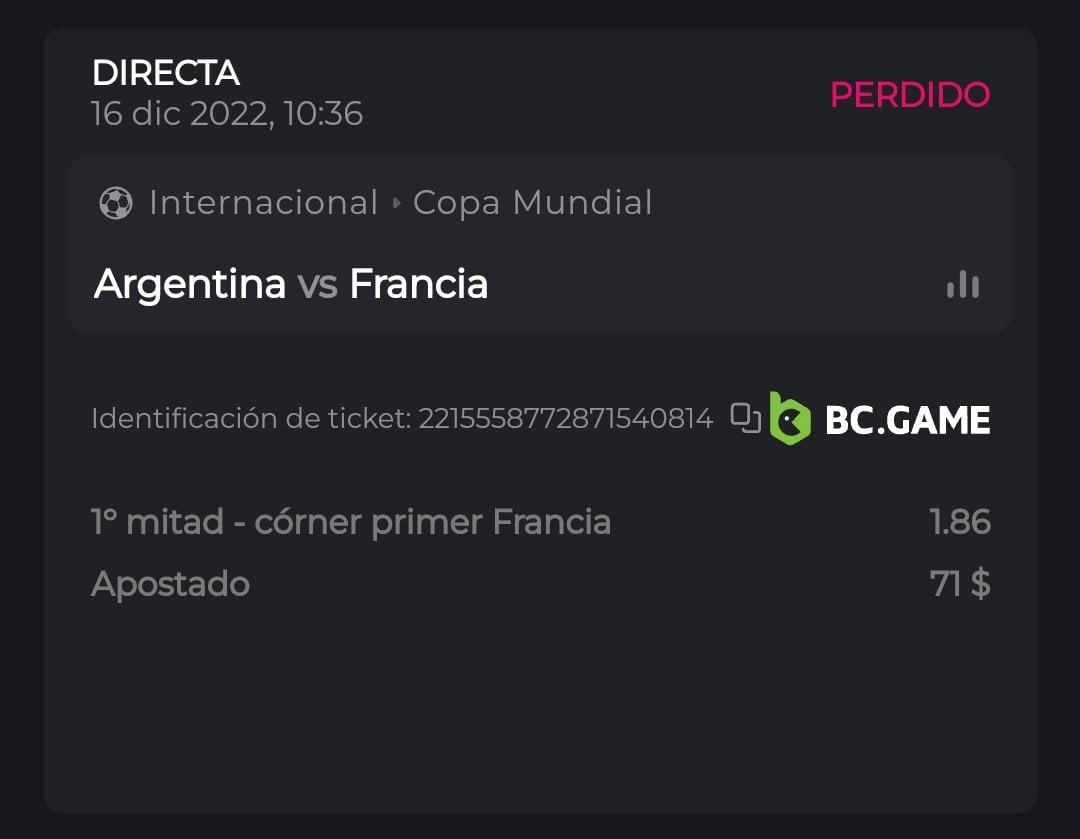Image resolution: width=1080 pixels, height=839 pixels.
Task: Click the 1.86 odds value
Action: [959, 522]
